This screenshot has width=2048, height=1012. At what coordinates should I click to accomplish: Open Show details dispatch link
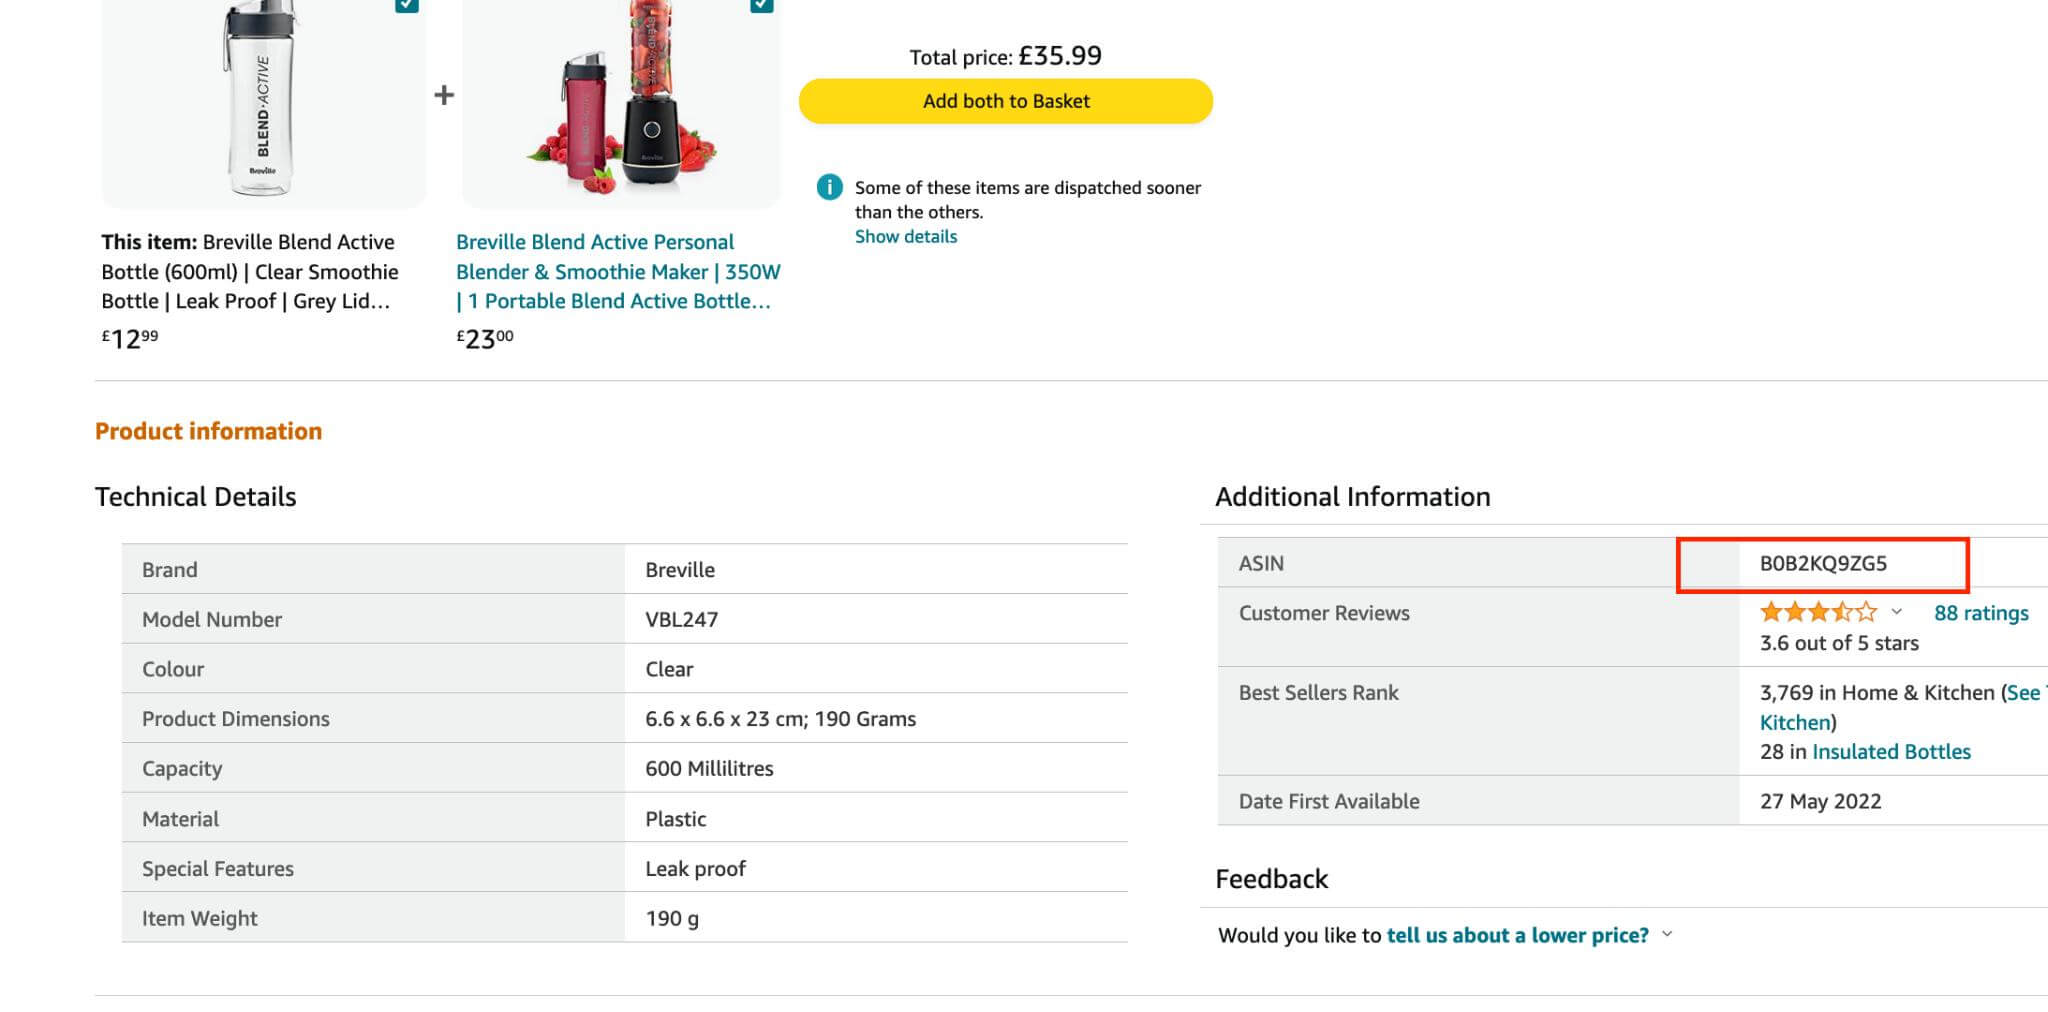(x=906, y=236)
